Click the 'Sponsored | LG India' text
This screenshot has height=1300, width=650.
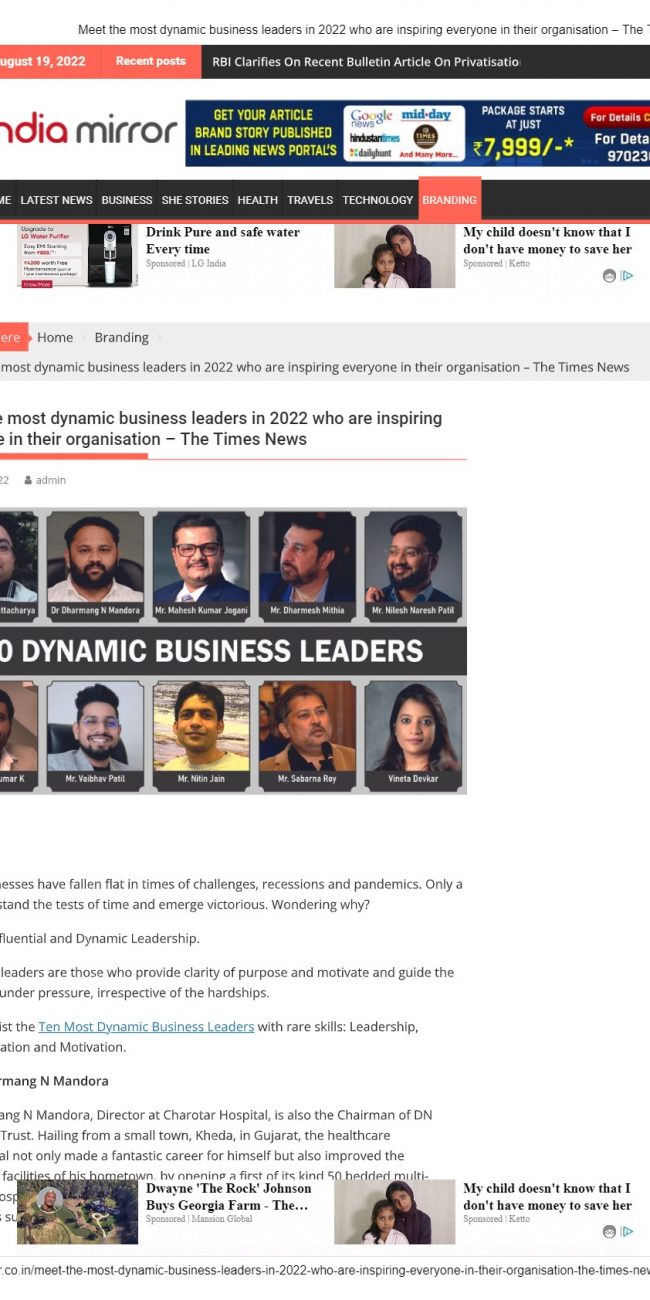[x=186, y=264]
